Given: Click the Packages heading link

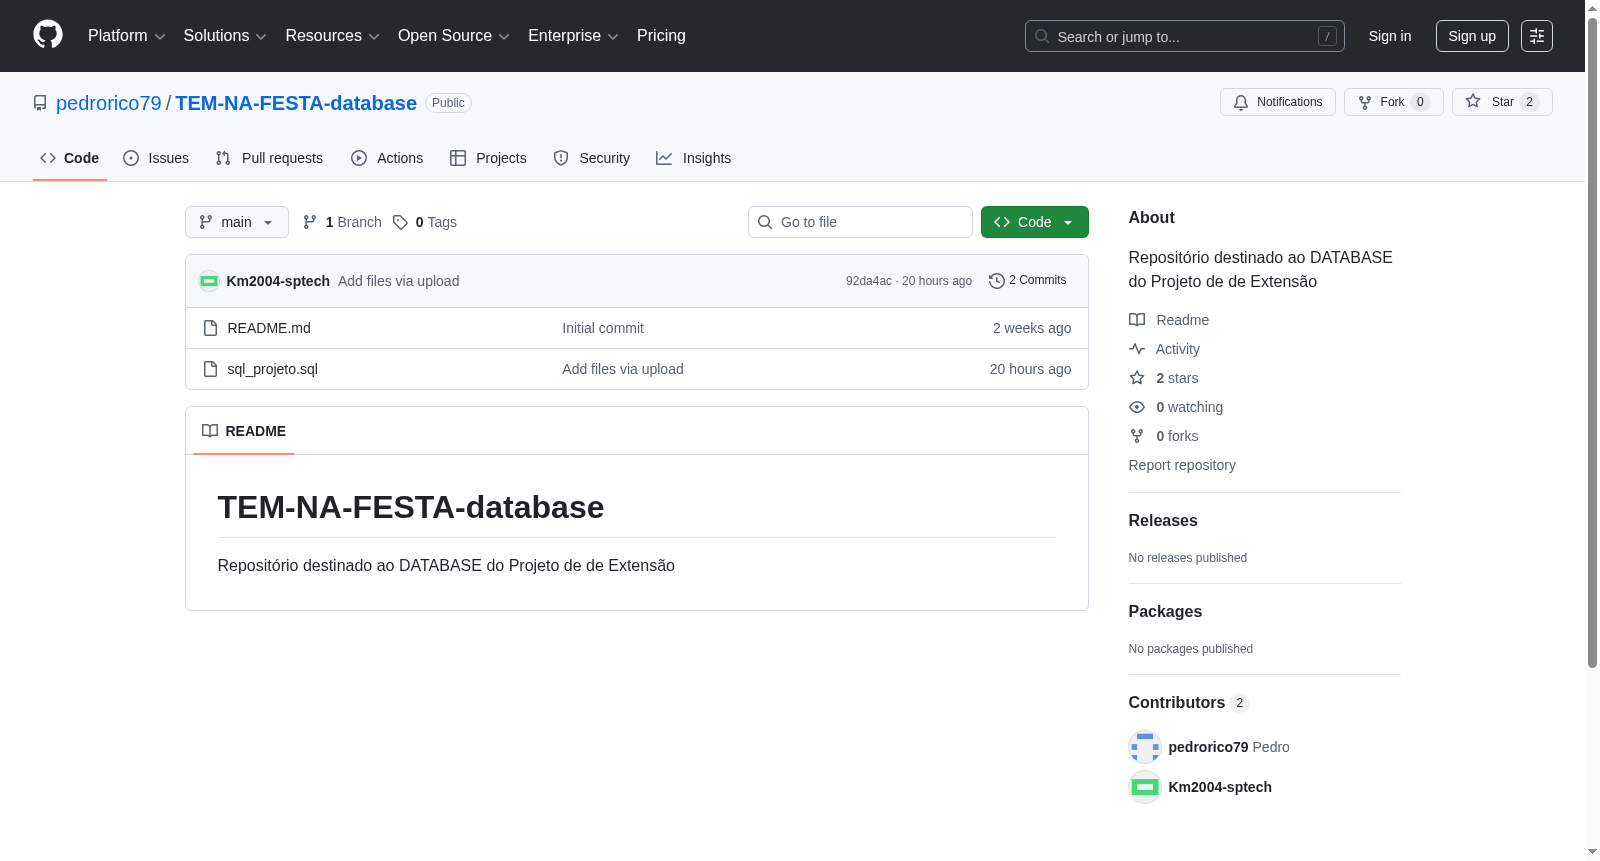Looking at the screenshot, I should pyautogui.click(x=1165, y=611).
